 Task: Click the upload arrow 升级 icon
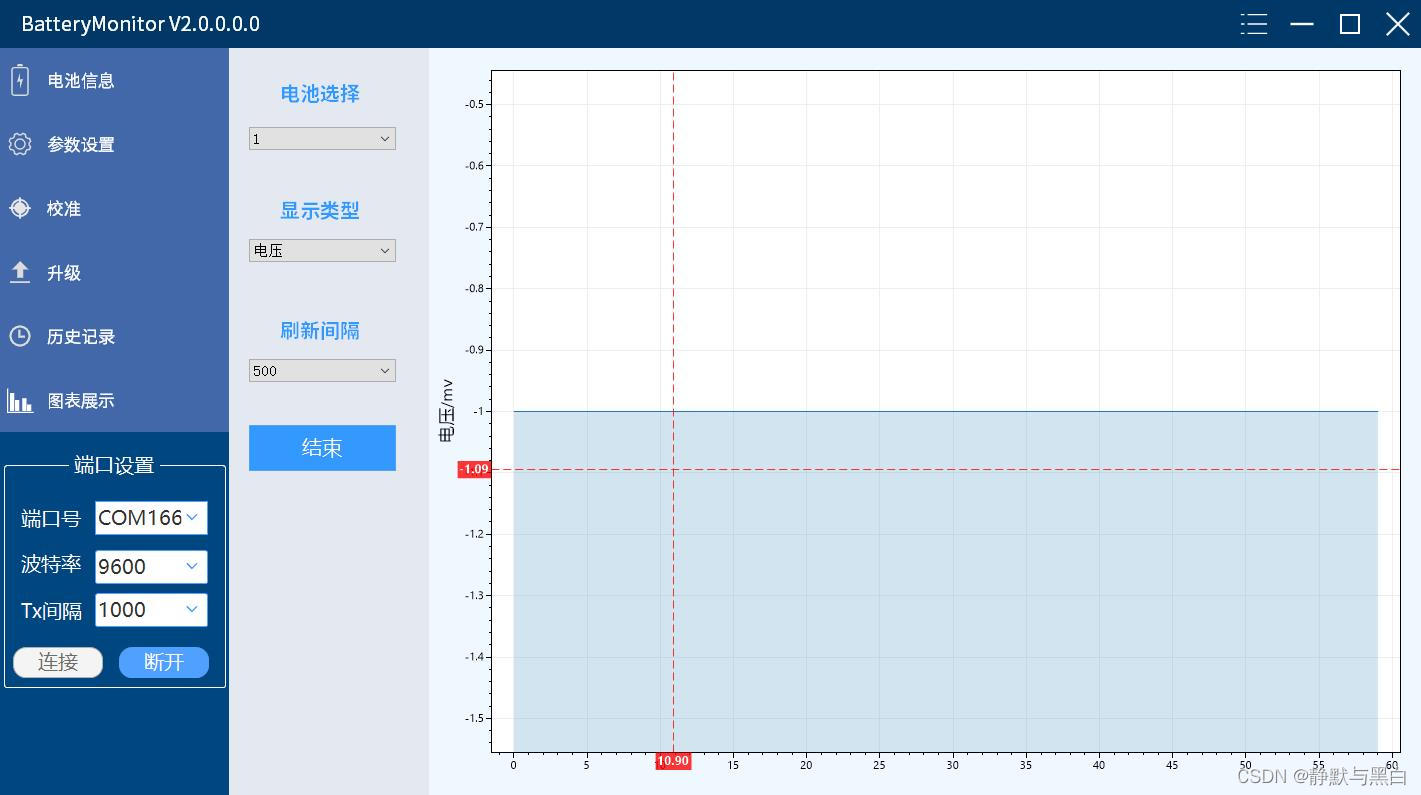20,272
